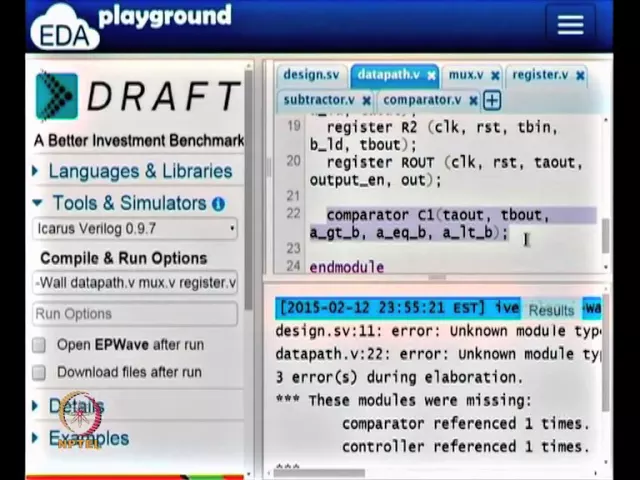This screenshot has height=480, width=640.
Task: Collapse the Tools & Simulators section
Action: (129, 203)
